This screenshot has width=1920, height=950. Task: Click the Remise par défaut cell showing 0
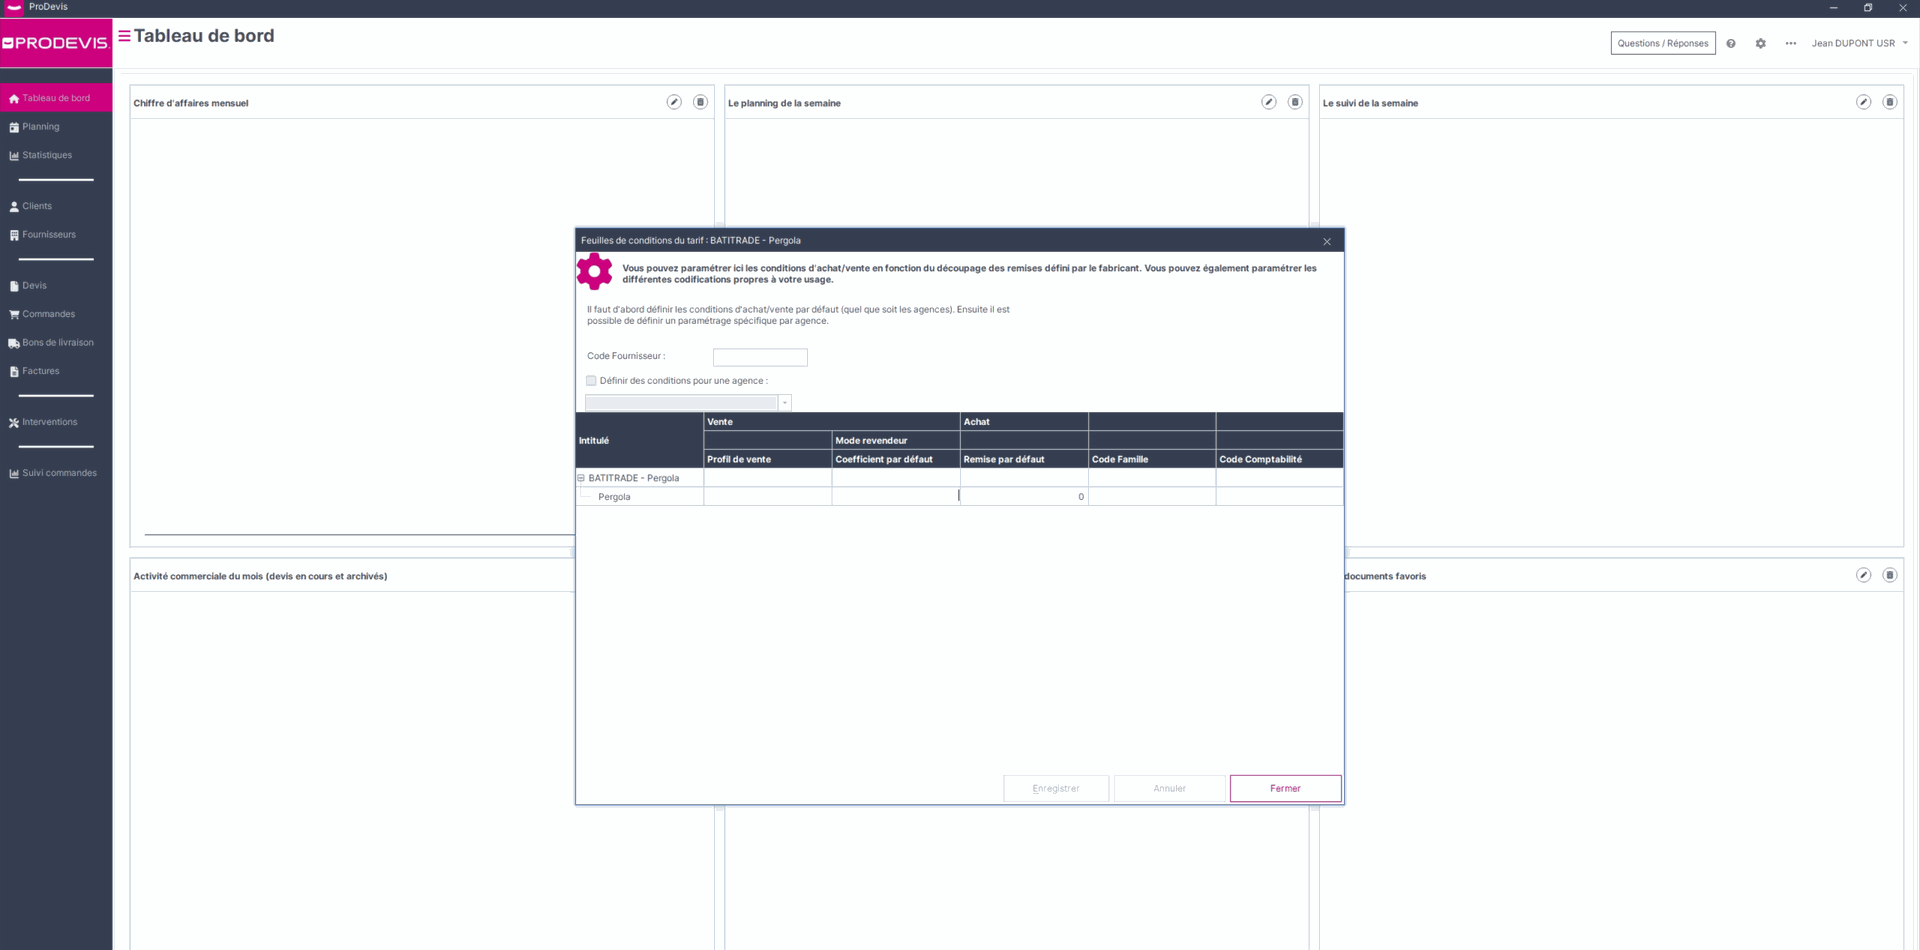pos(1024,497)
